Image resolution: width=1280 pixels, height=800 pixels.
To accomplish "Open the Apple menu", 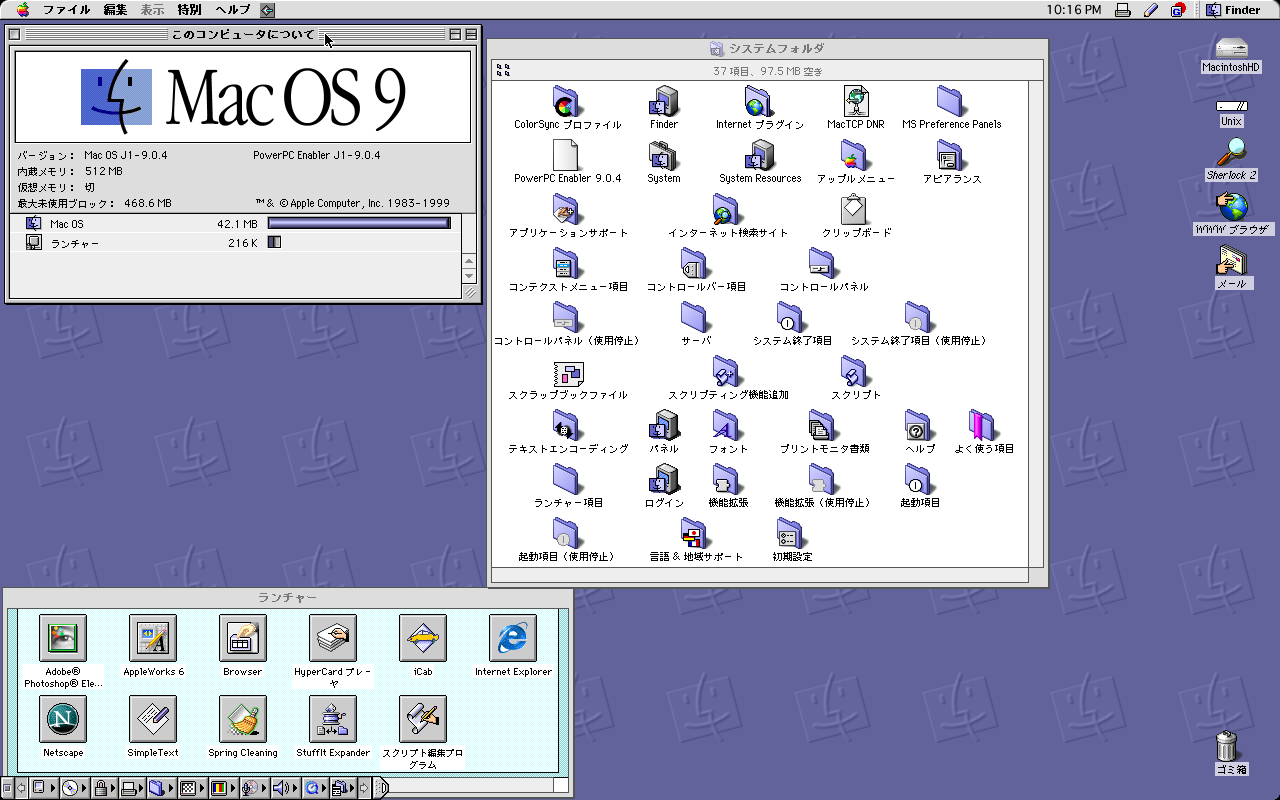I will [22, 10].
